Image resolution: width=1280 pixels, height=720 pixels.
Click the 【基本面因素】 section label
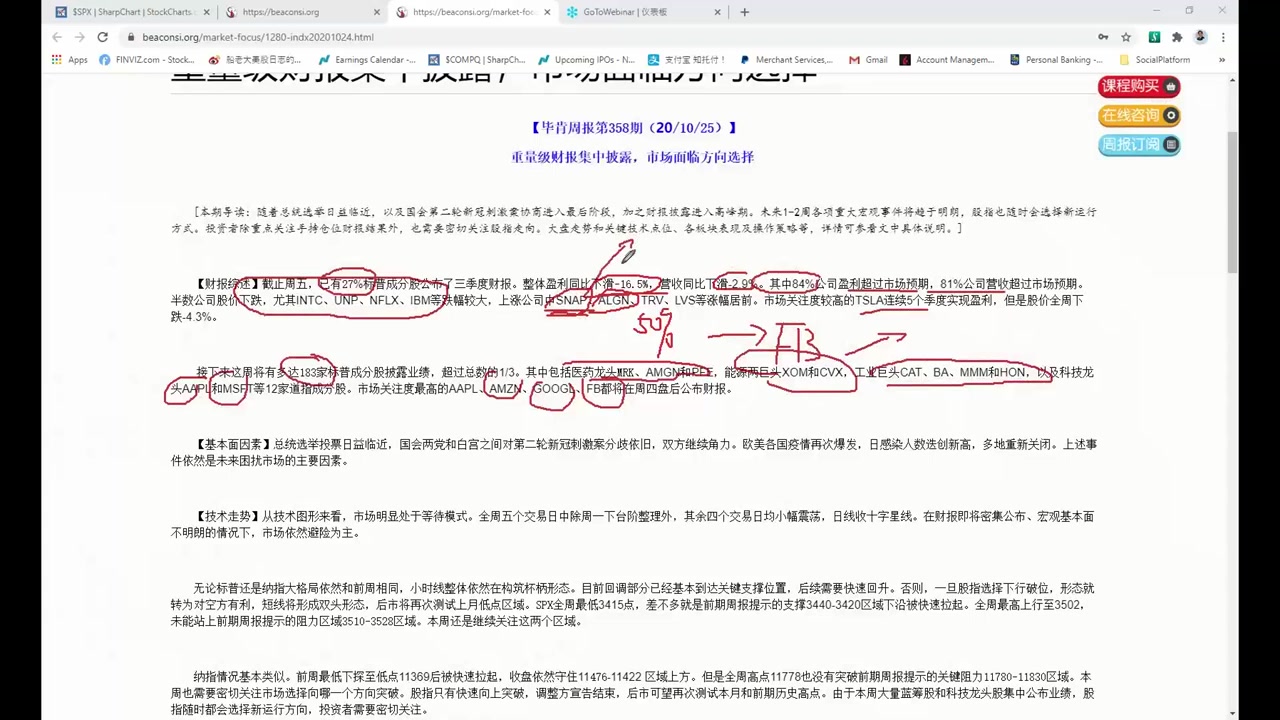coord(234,444)
